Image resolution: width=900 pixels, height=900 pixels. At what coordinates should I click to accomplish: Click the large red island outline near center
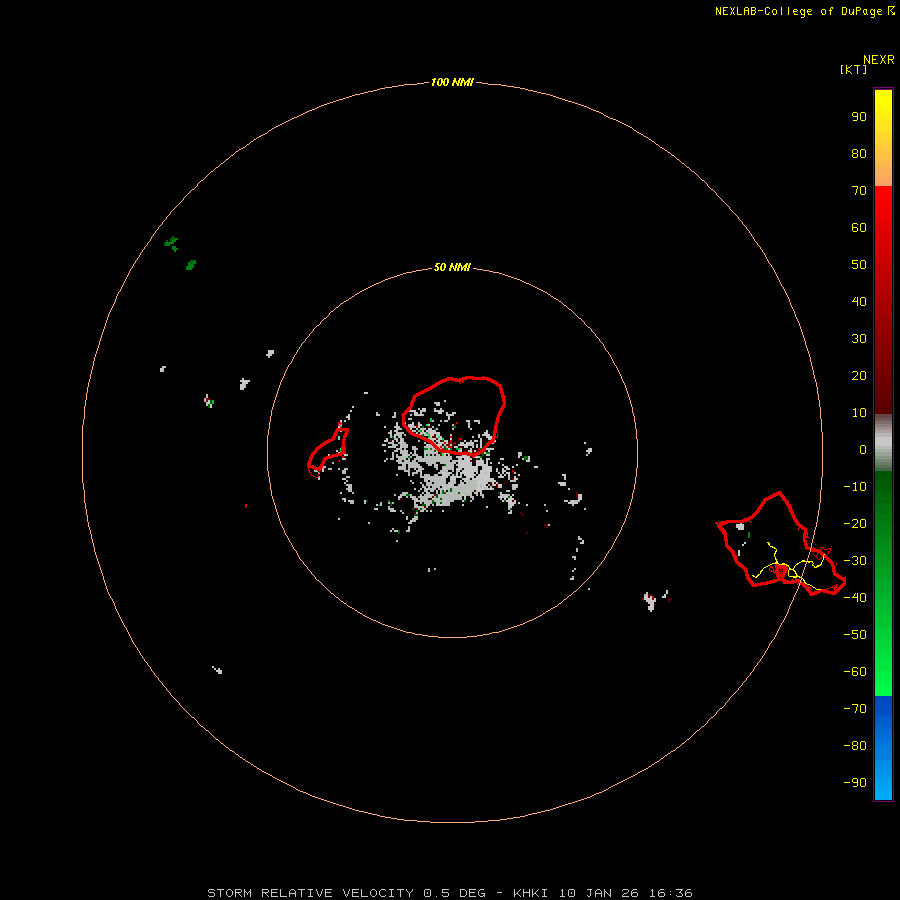coord(453,416)
